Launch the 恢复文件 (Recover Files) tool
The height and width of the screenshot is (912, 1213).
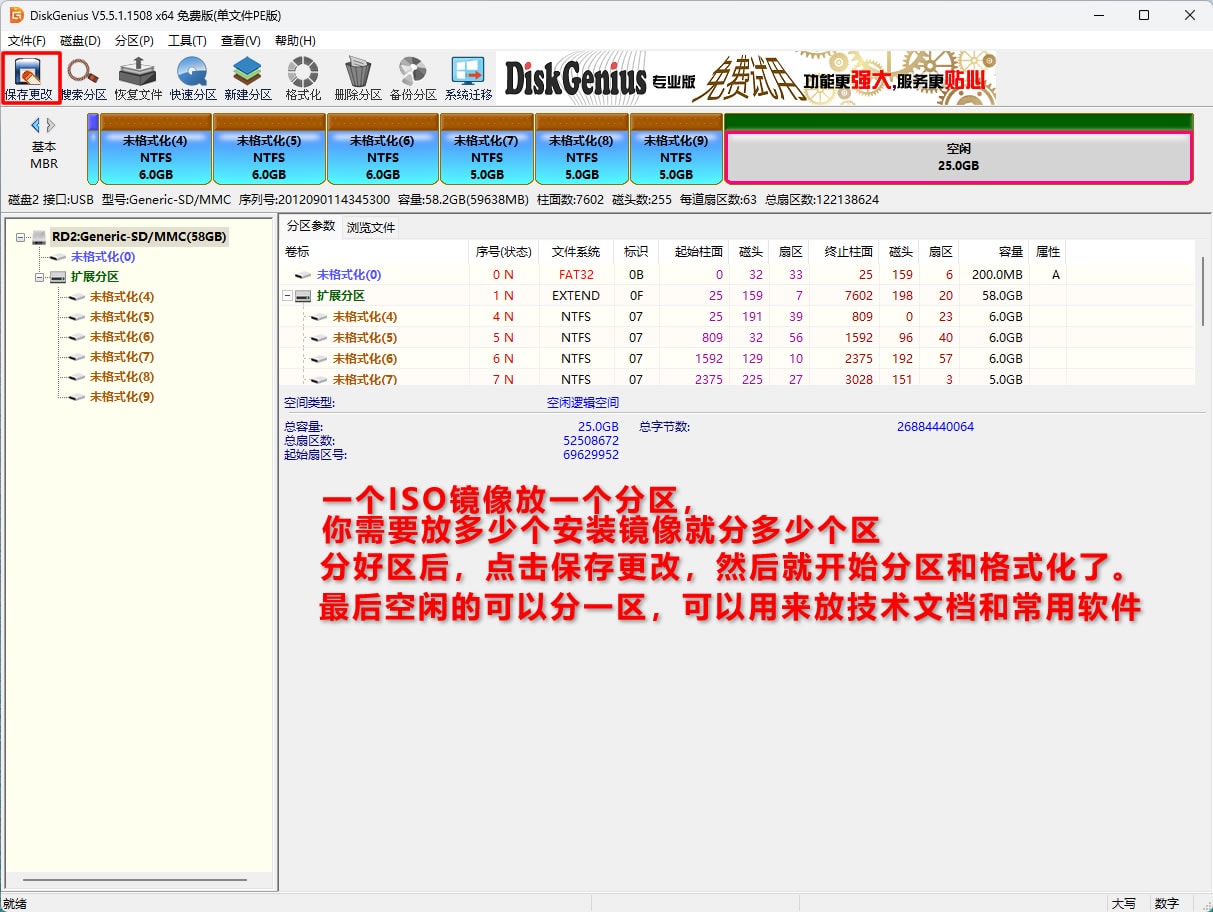pyautogui.click(x=137, y=78)
